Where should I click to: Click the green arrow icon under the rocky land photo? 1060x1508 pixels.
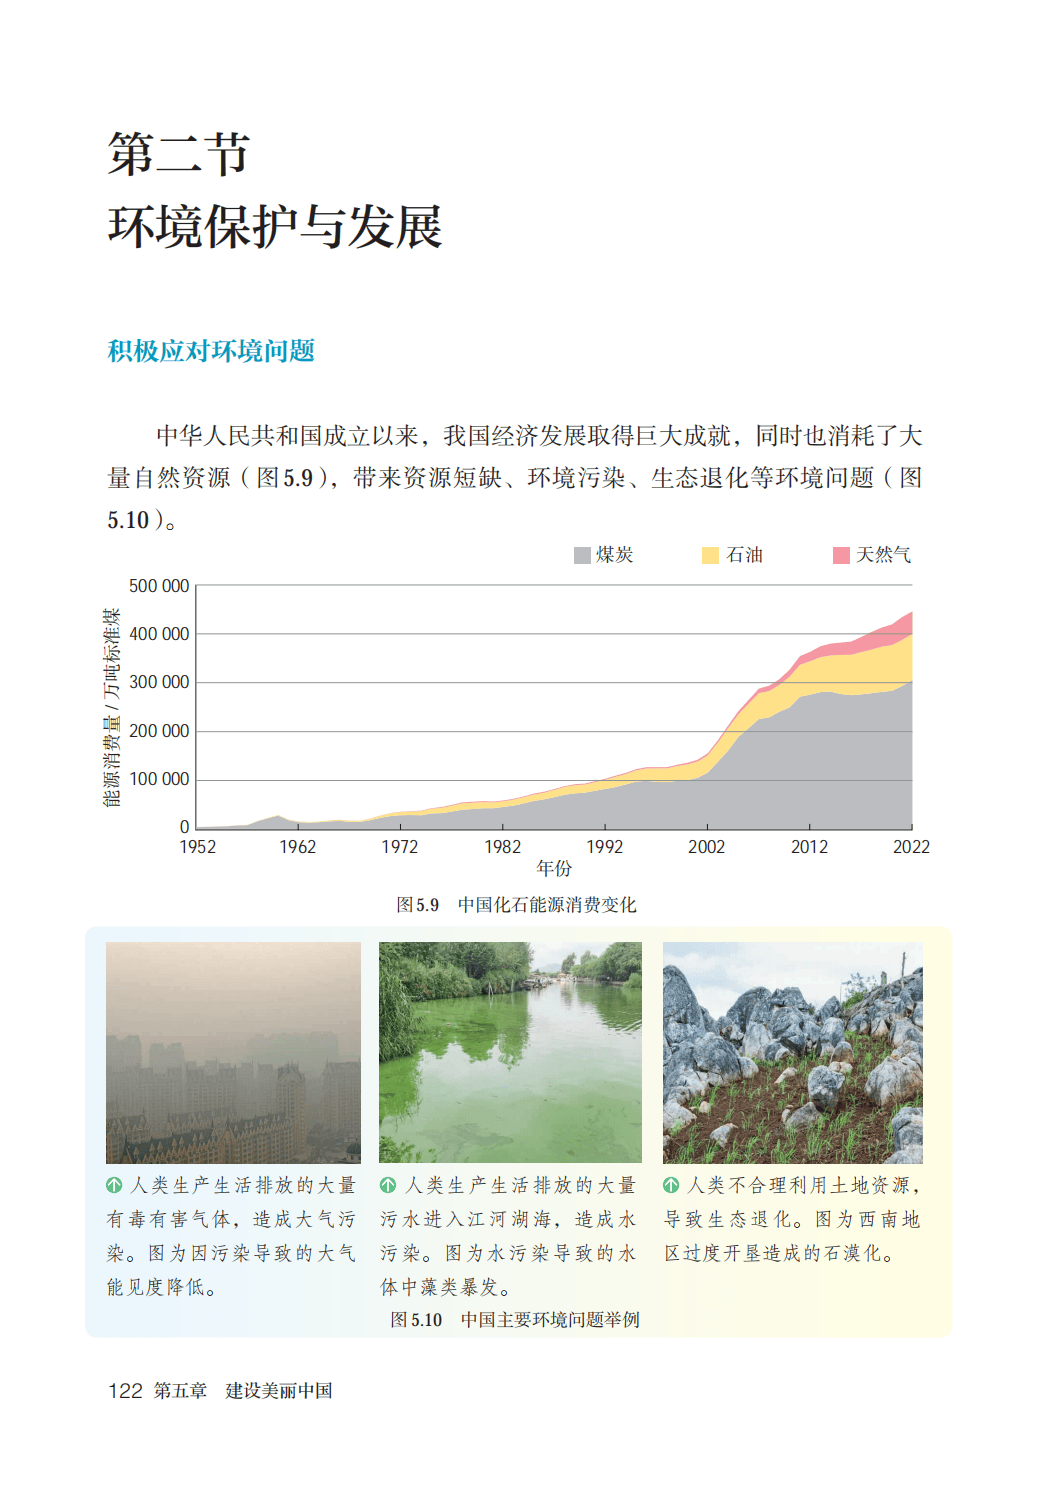pos(671,1185)
